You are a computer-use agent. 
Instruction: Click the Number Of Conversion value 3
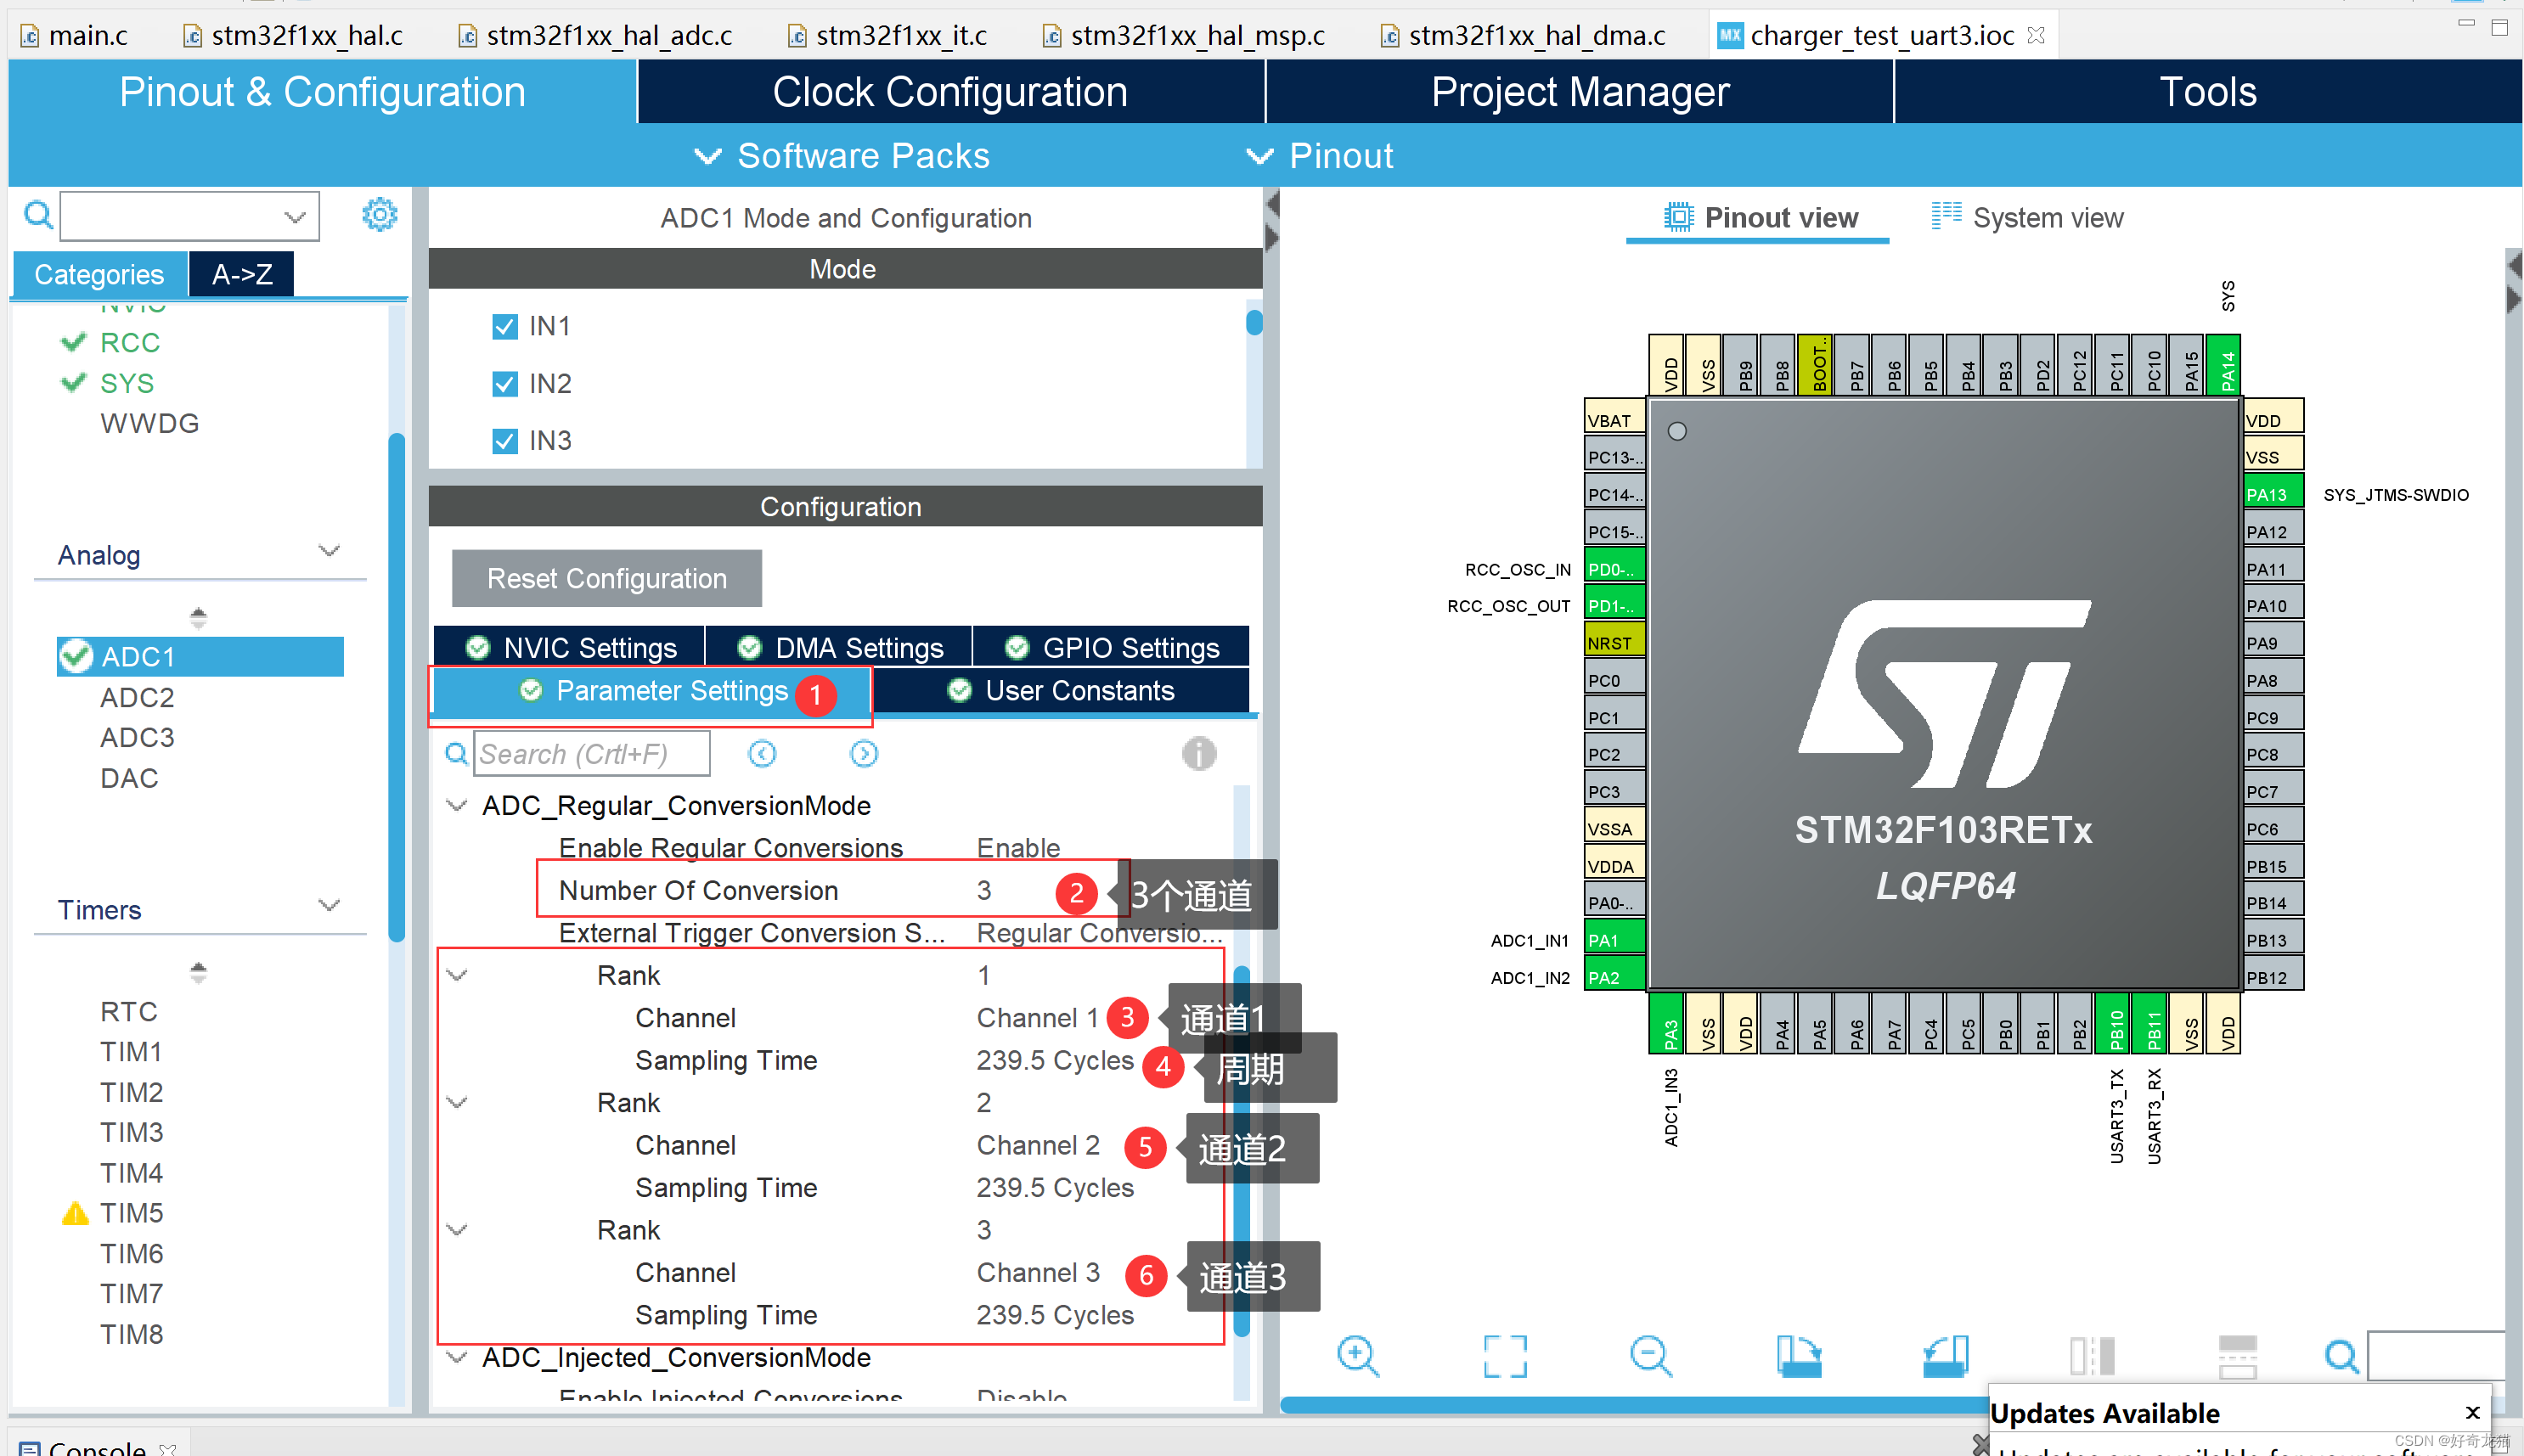(983, 890)
